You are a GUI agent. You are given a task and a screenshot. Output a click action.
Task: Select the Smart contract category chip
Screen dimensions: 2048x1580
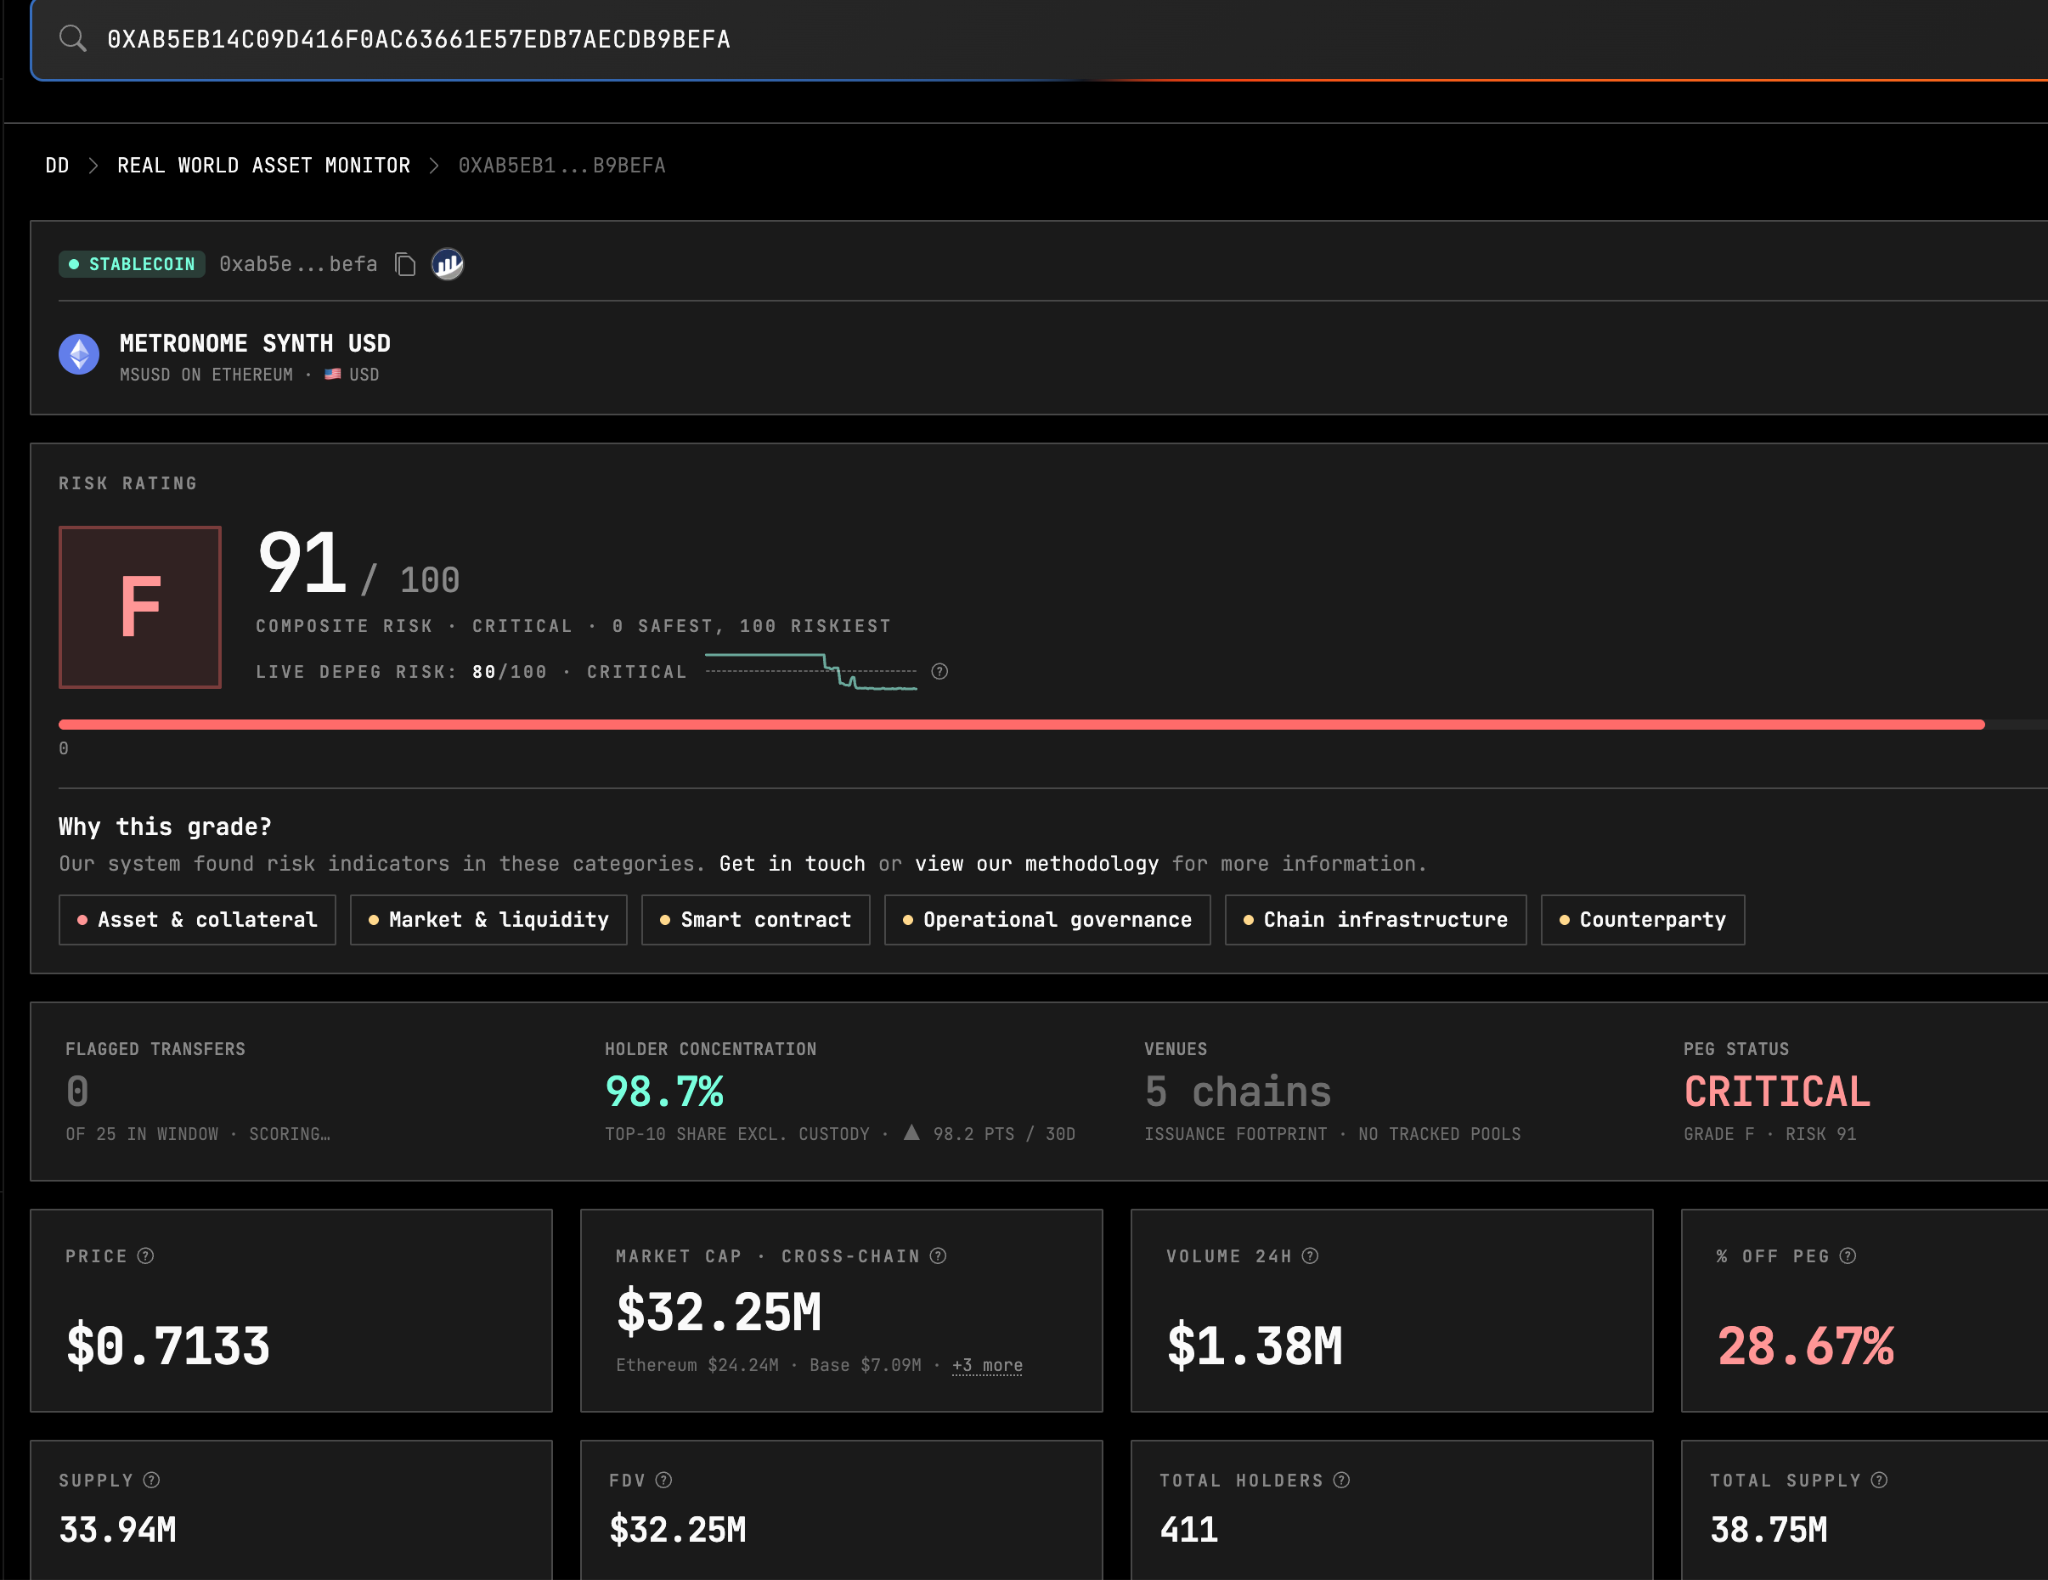[756, 919]
